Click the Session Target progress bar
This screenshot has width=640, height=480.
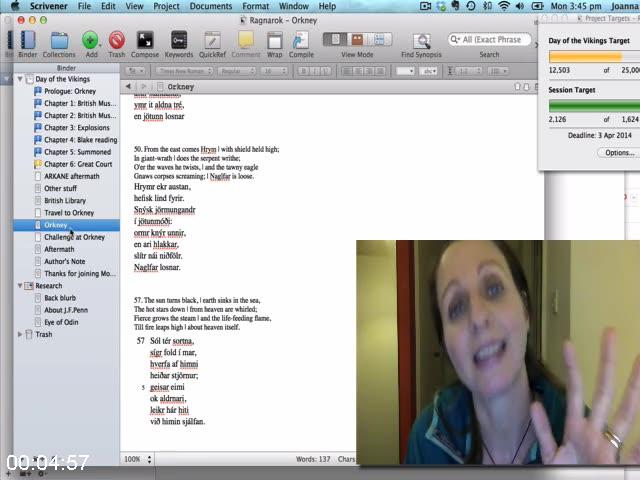pos(594,106)
